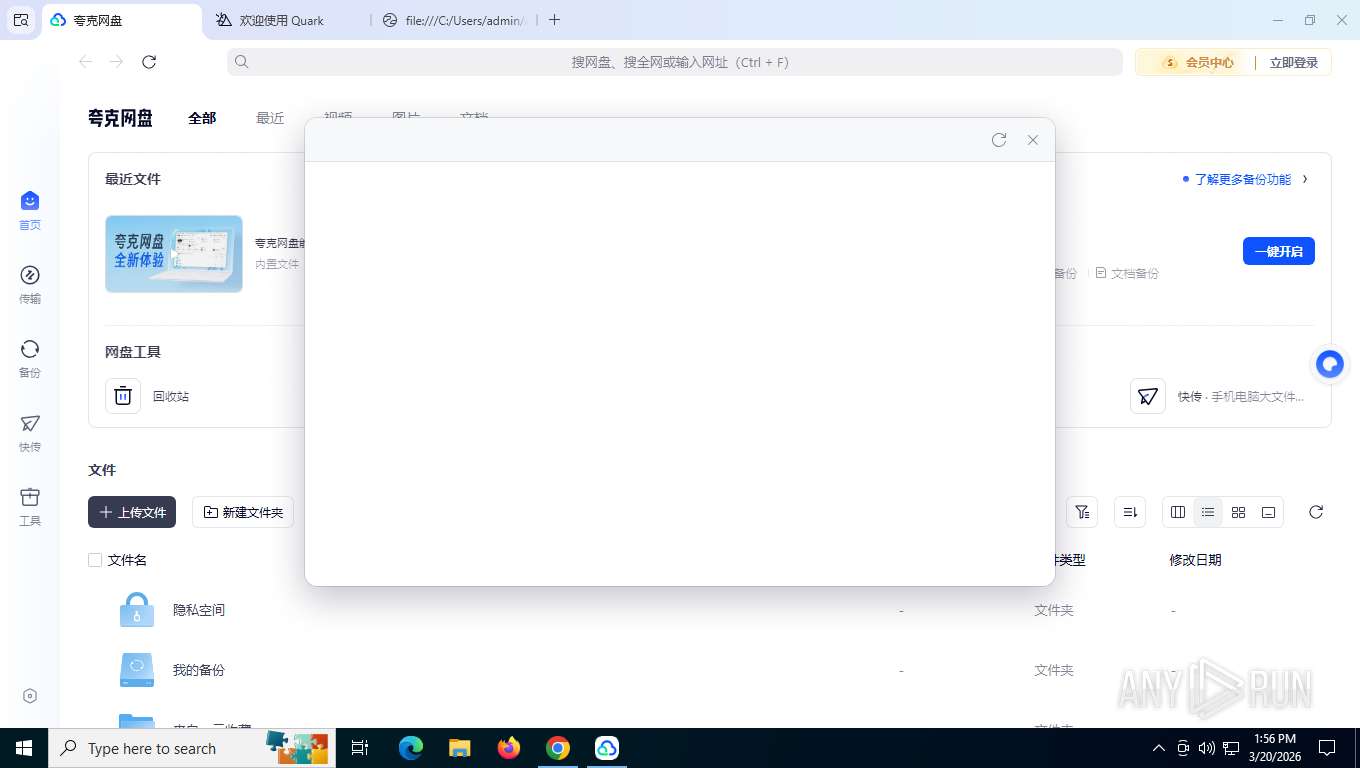Screen dimensions: 1360x768
Task: Select the file:///C:/Users/admin browser tab
Action: tap(455, 20)
